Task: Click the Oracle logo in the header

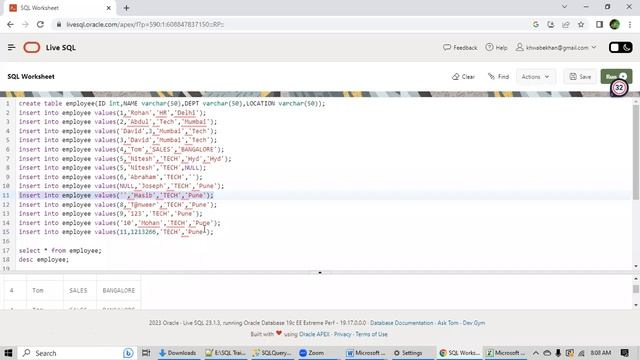Action: (x=31, y=47)
